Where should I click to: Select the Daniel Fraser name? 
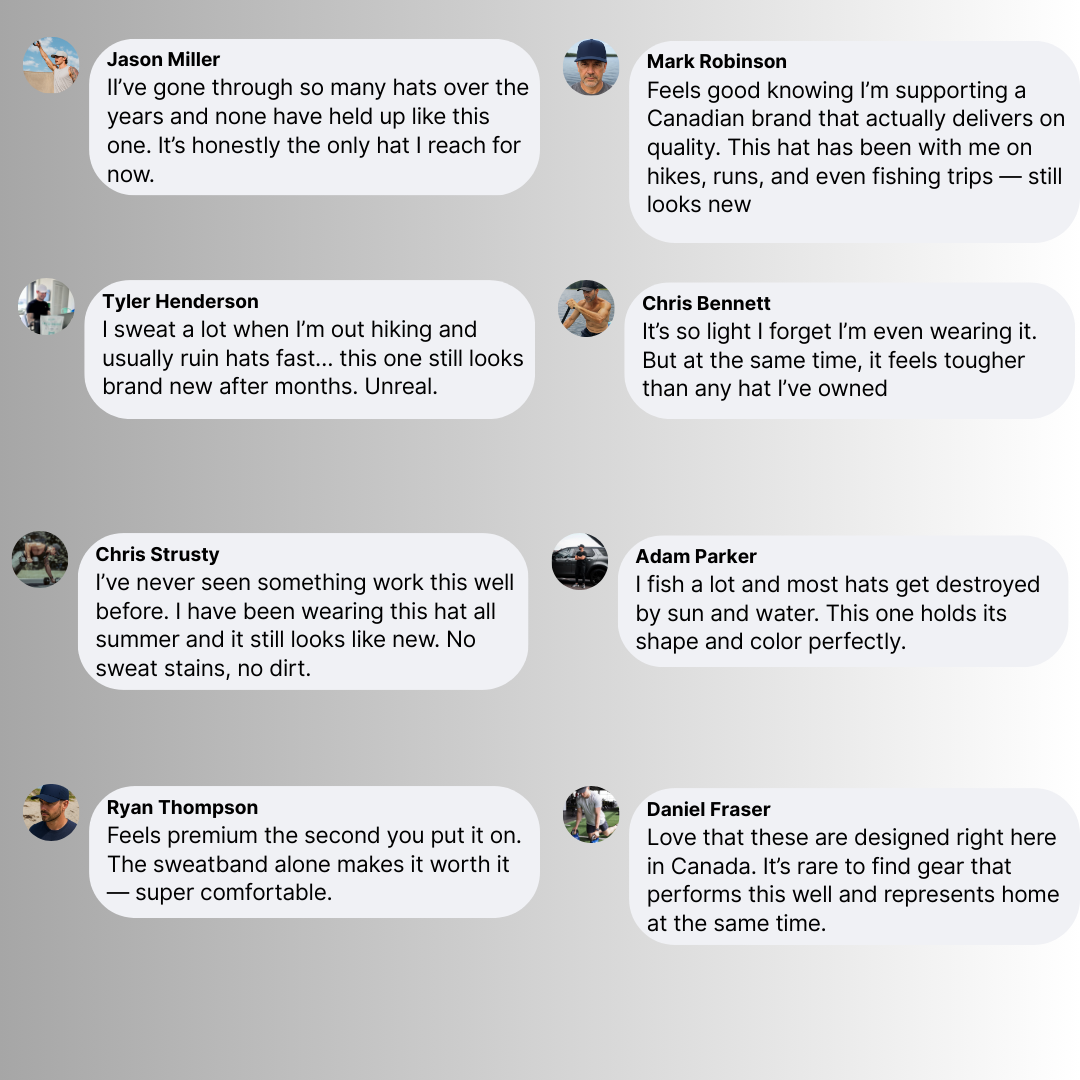click(x=708, y=809)
